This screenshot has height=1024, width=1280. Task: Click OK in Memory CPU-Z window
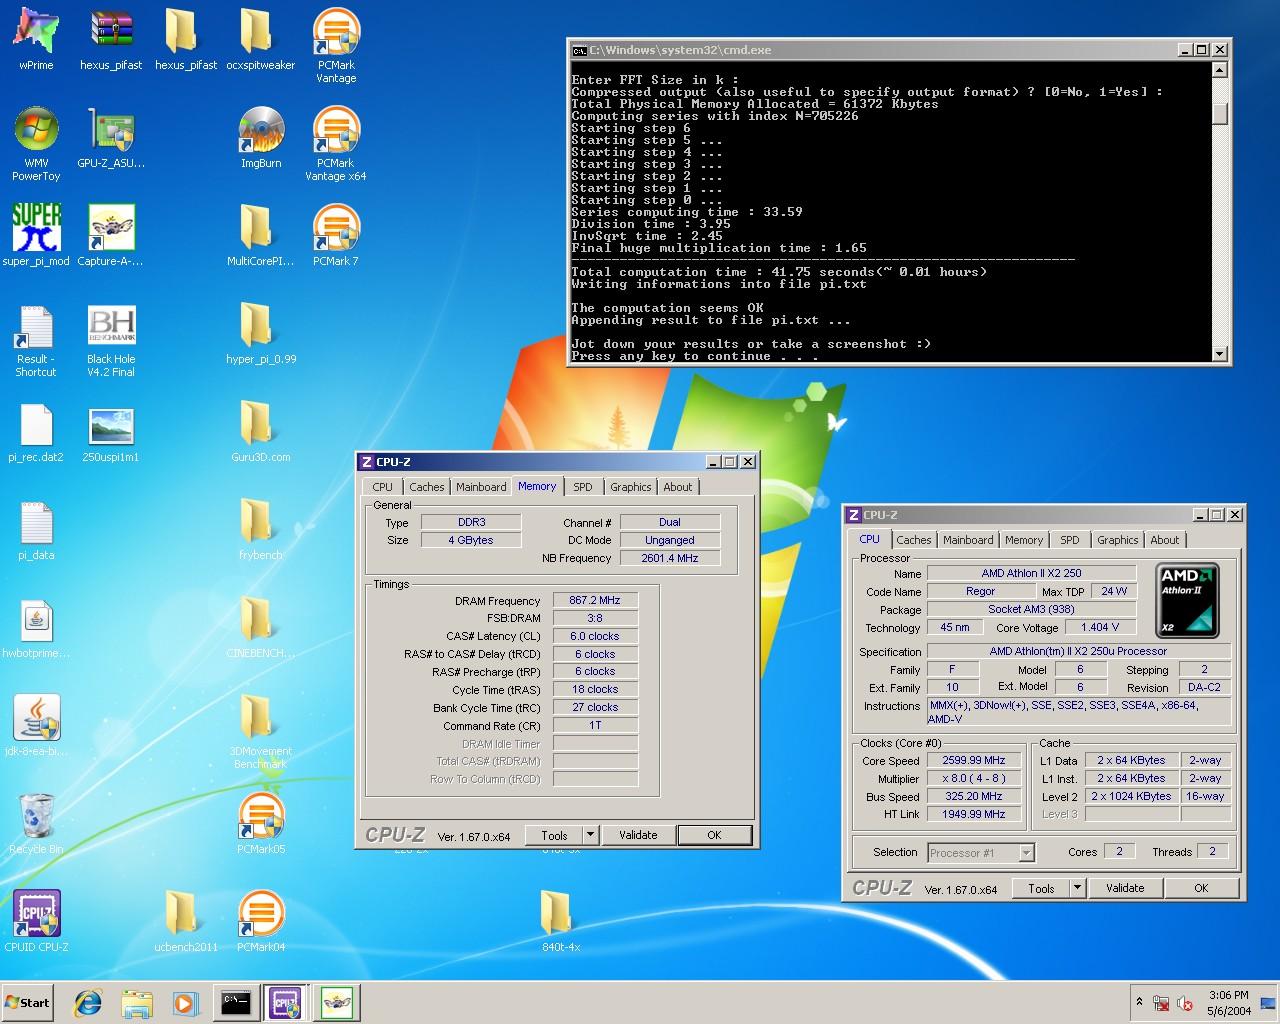714,835
